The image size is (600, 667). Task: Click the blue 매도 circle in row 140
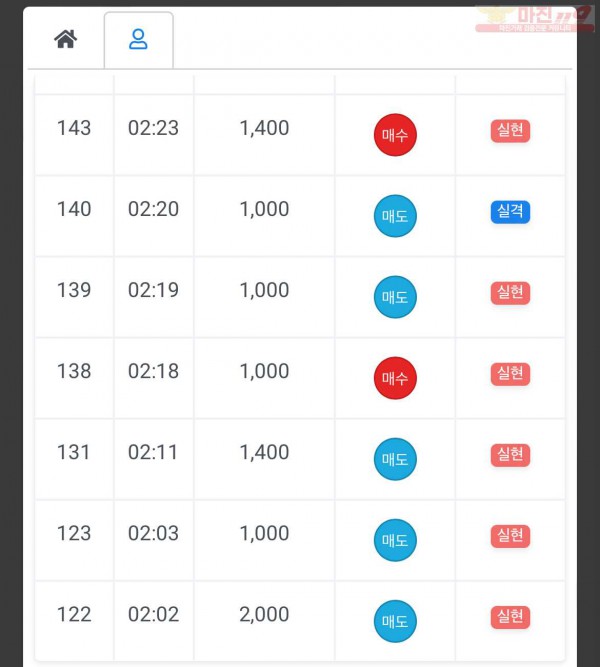pyautogui.click(x=395, y=216)
